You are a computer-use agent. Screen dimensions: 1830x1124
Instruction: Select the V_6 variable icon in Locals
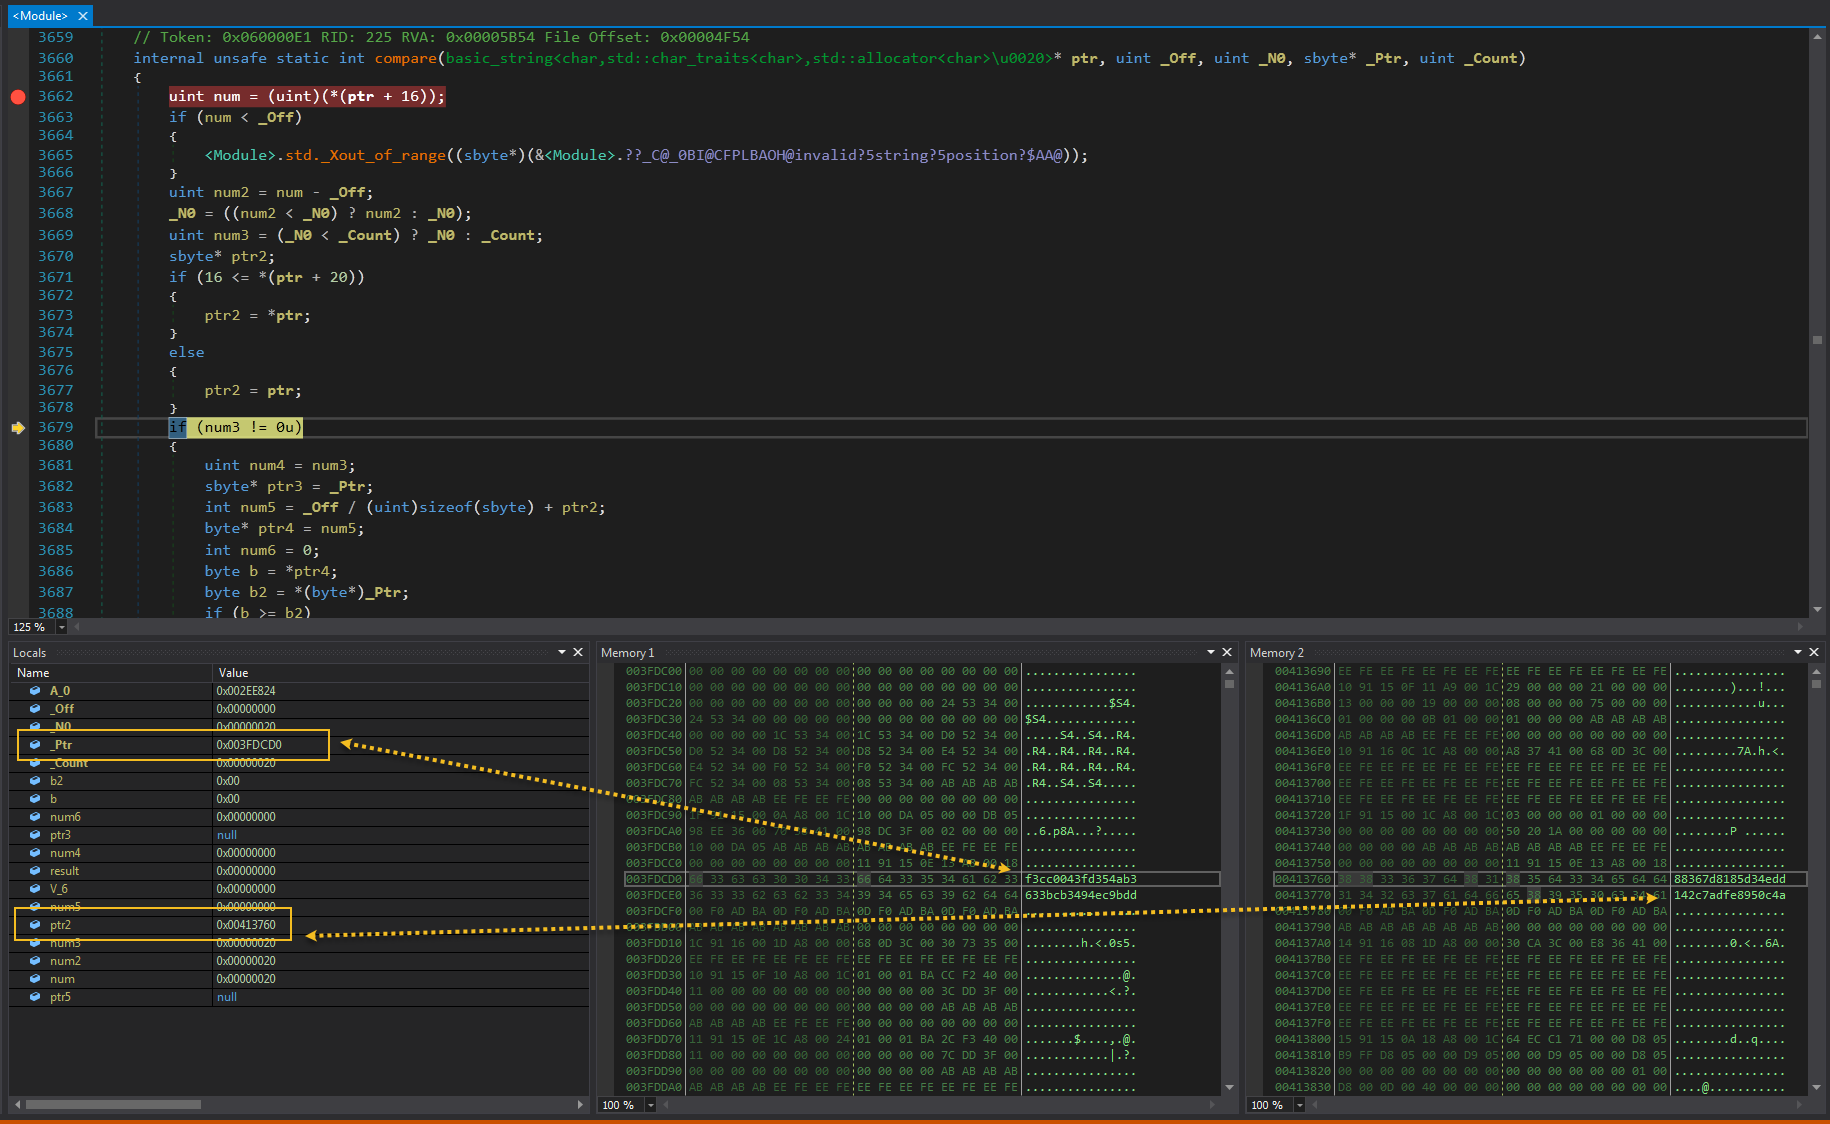[x=35, y=889]
